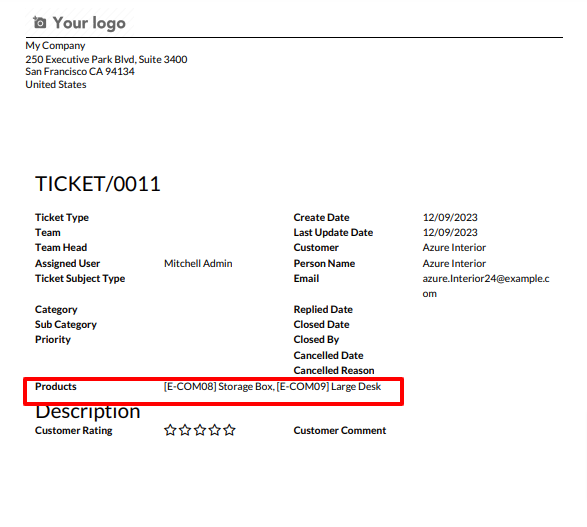Click the Your logo placeholder text

(x=89, y=23)
